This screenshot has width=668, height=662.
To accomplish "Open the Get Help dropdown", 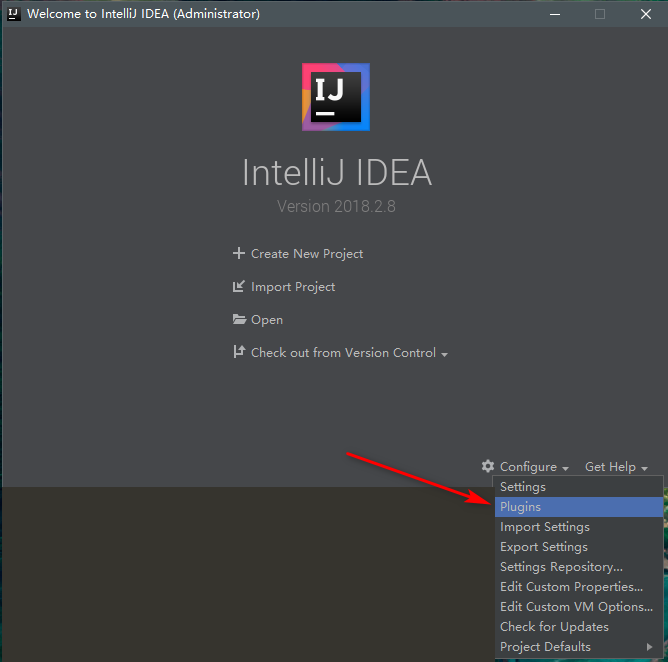I will 616,467.
